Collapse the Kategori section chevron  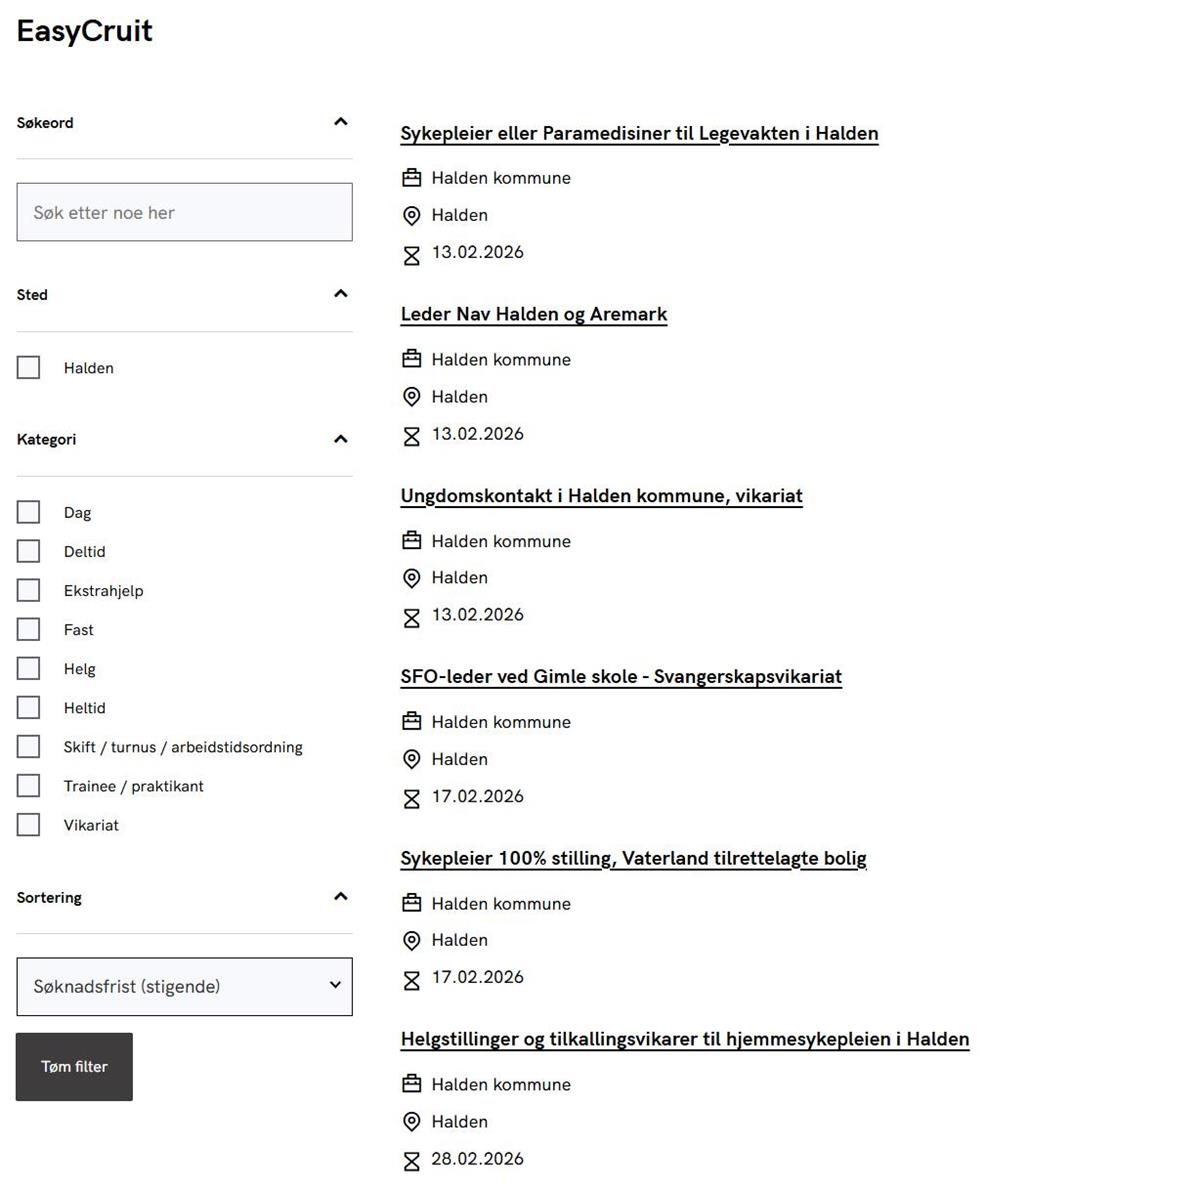[340, 439]
